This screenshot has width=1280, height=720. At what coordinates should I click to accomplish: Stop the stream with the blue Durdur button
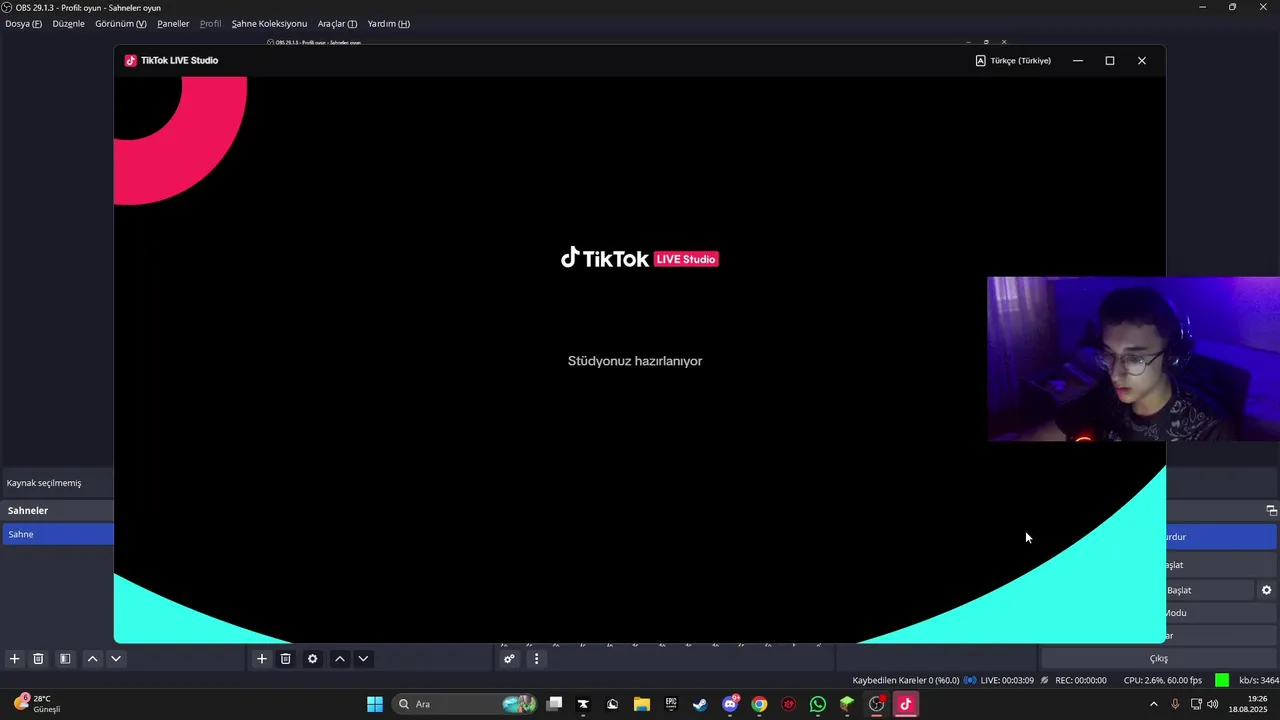pyautogui.click(x=1221, y=537)
